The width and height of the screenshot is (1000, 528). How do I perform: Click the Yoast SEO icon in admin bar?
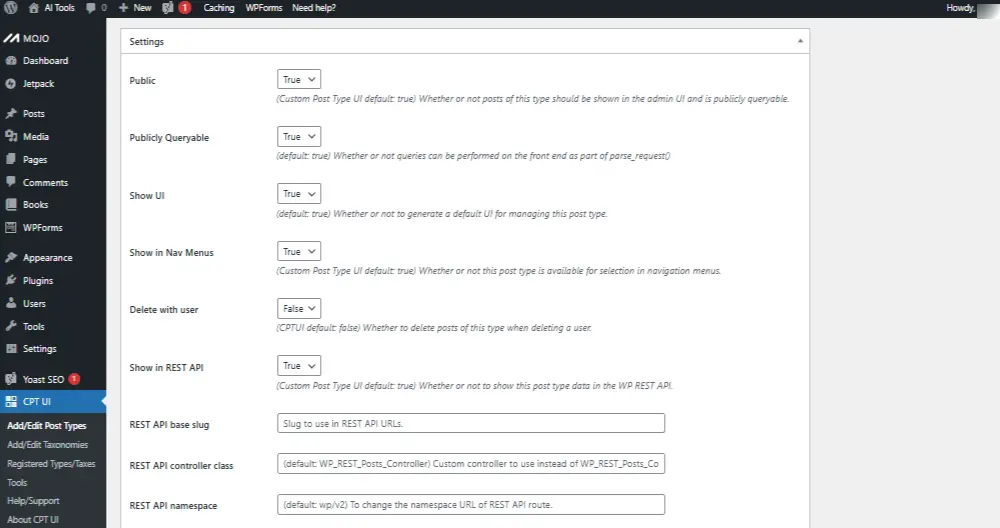tap(167, 8)
